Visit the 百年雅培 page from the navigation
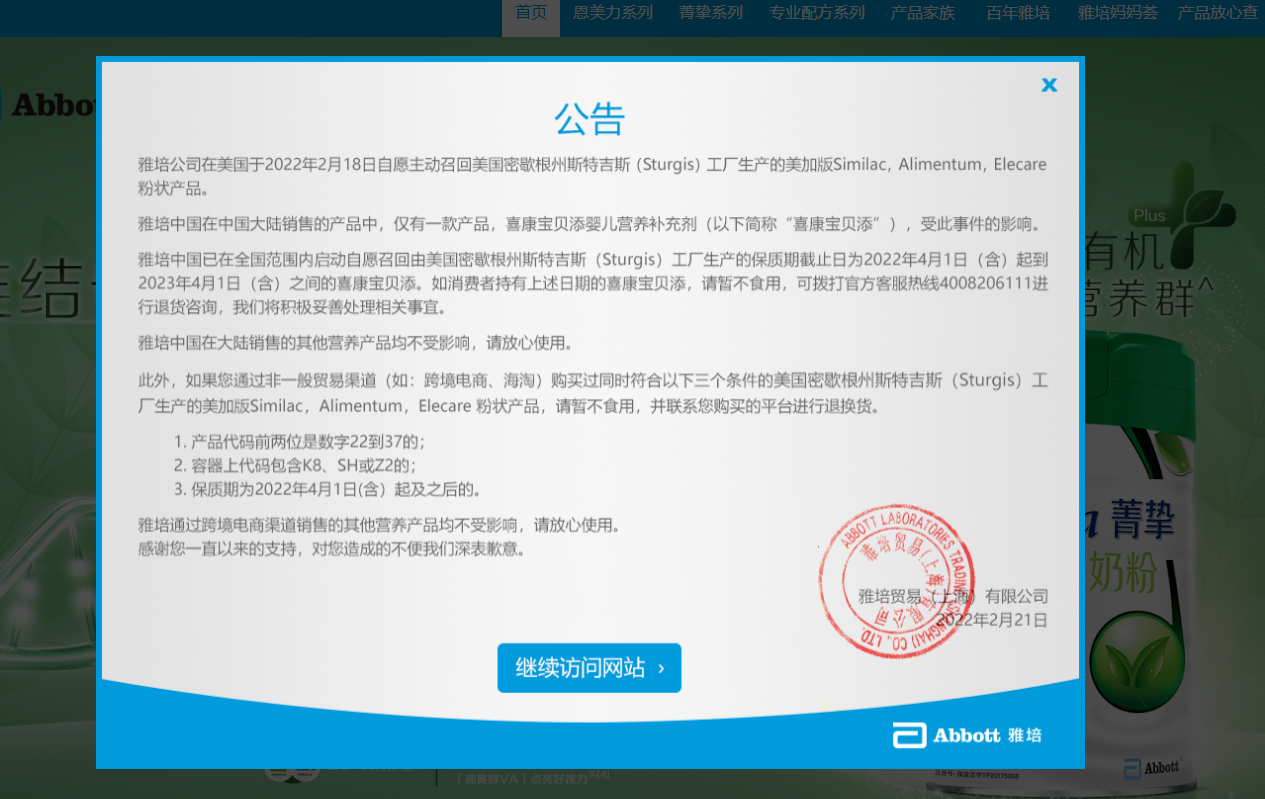Image resolution: width=1265 pixels, height=799 pixels. point(1018,13)
